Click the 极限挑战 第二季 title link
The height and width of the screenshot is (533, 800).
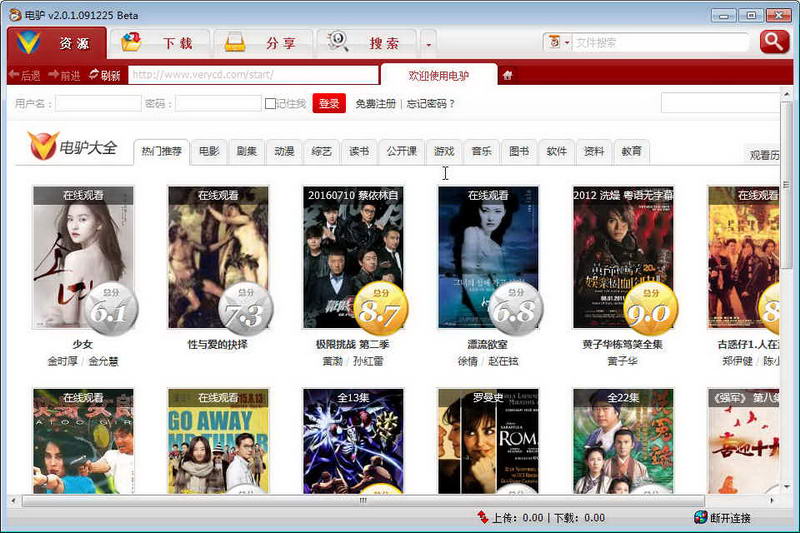pyautogui.click(x=353, y=344)
